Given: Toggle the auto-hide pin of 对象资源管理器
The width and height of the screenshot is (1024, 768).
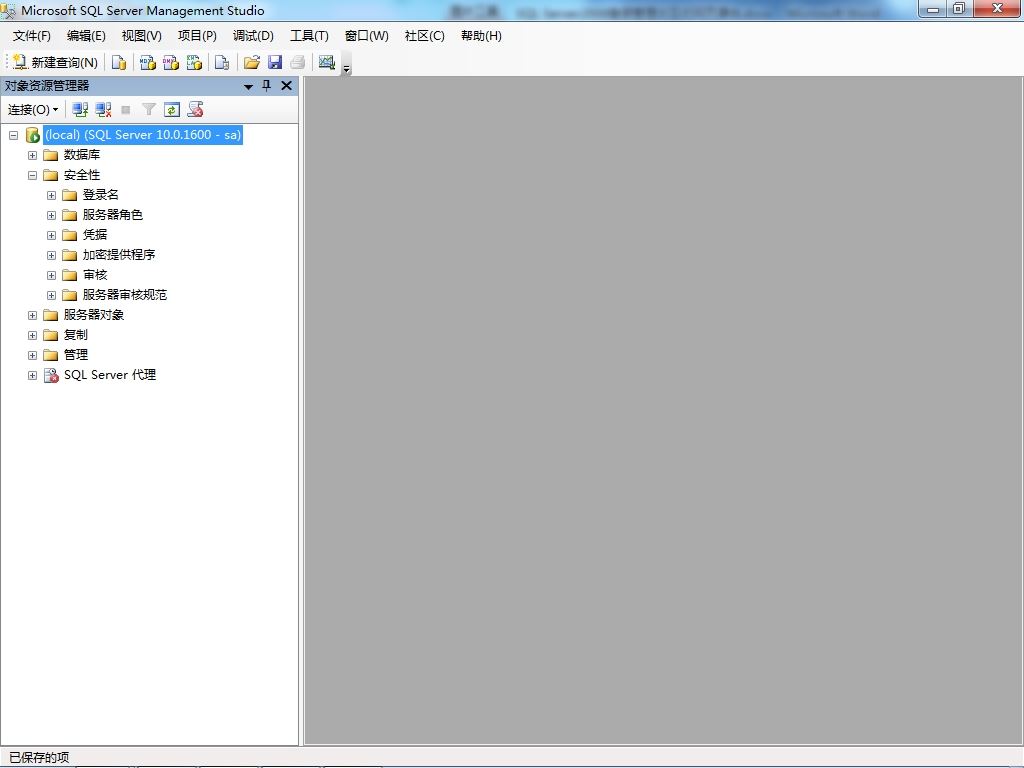Looking at the screenshot, I should [x=266, y=86].
